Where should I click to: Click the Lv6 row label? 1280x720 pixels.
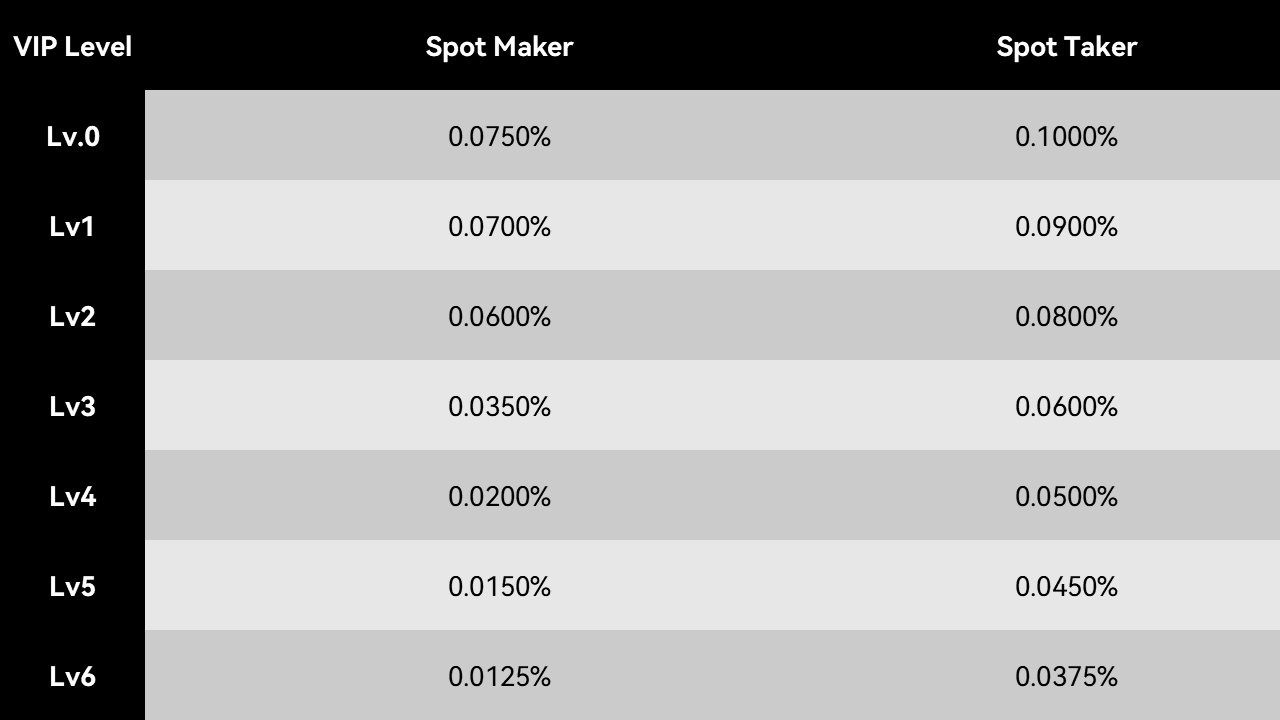click(x=72, y=676)
